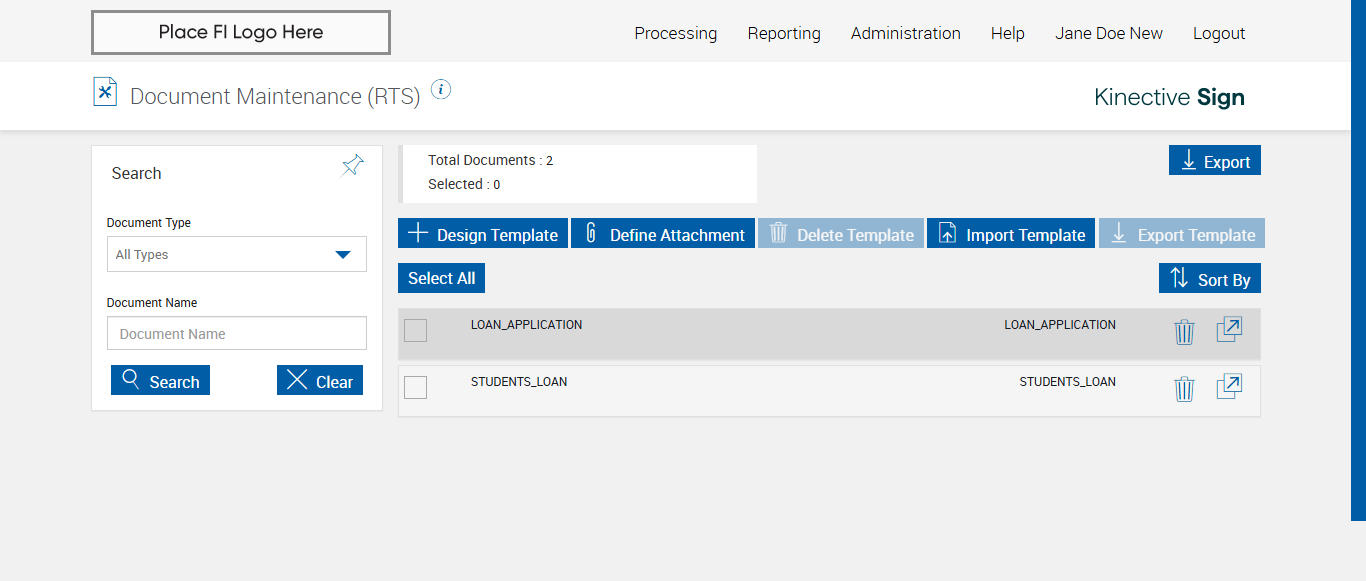Check the LOAN_APPLICATION row checkbox
The height and width of the screenshot is (581, 1366).
[x=416, y=330]
